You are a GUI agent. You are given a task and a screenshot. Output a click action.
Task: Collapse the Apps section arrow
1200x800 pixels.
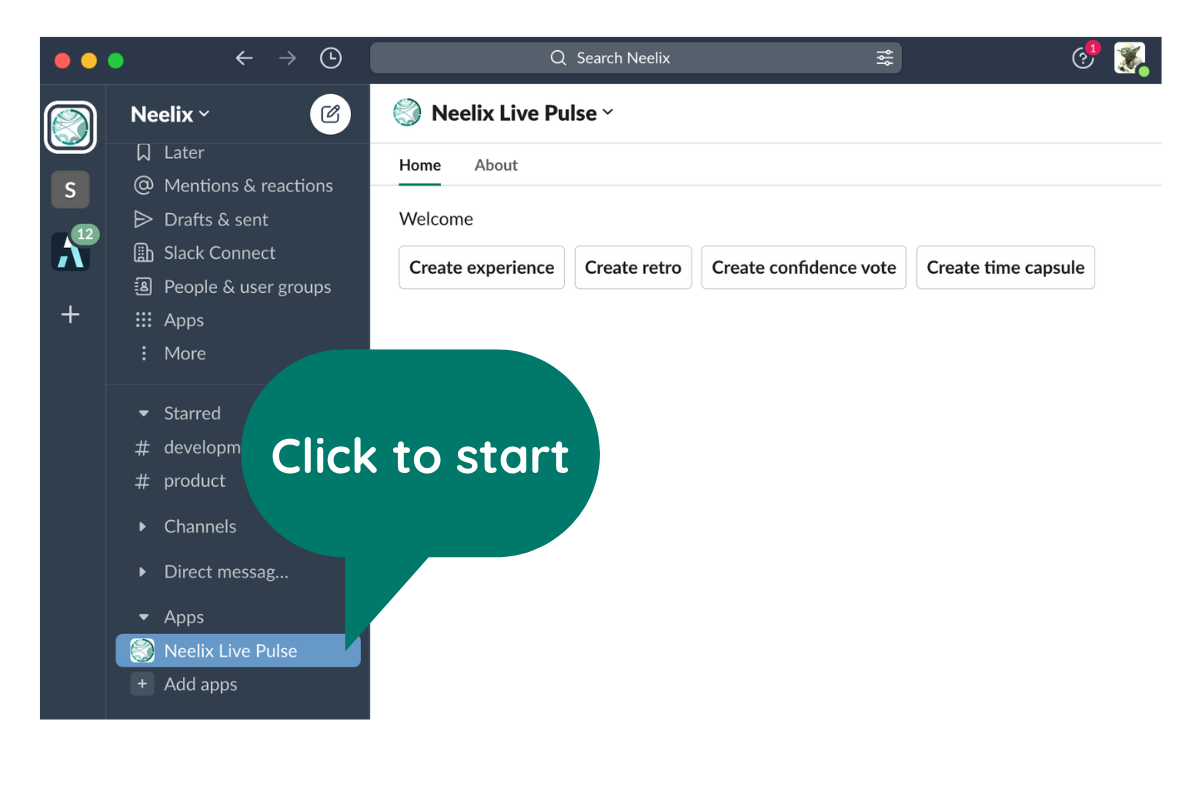point(143,617)
